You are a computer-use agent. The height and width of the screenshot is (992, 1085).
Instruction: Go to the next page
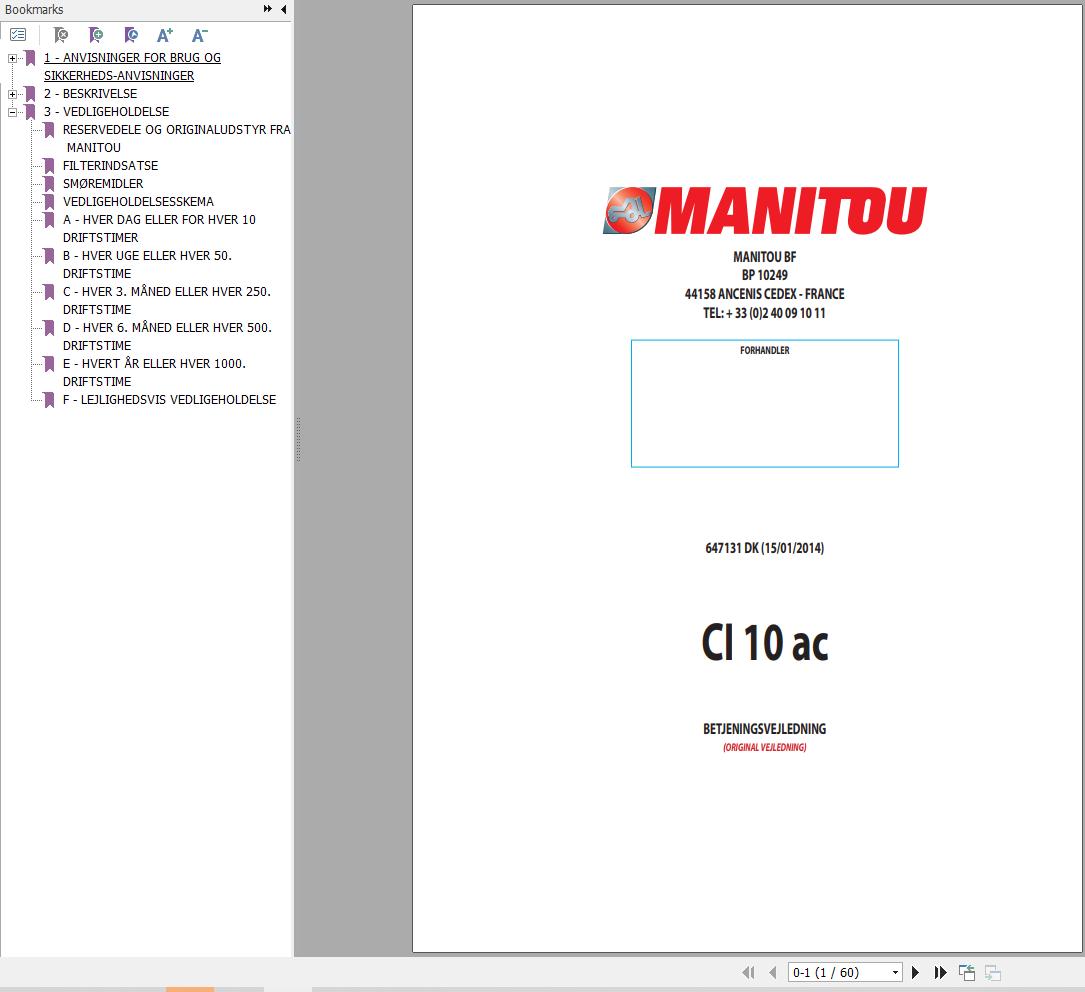click(915, 972)
